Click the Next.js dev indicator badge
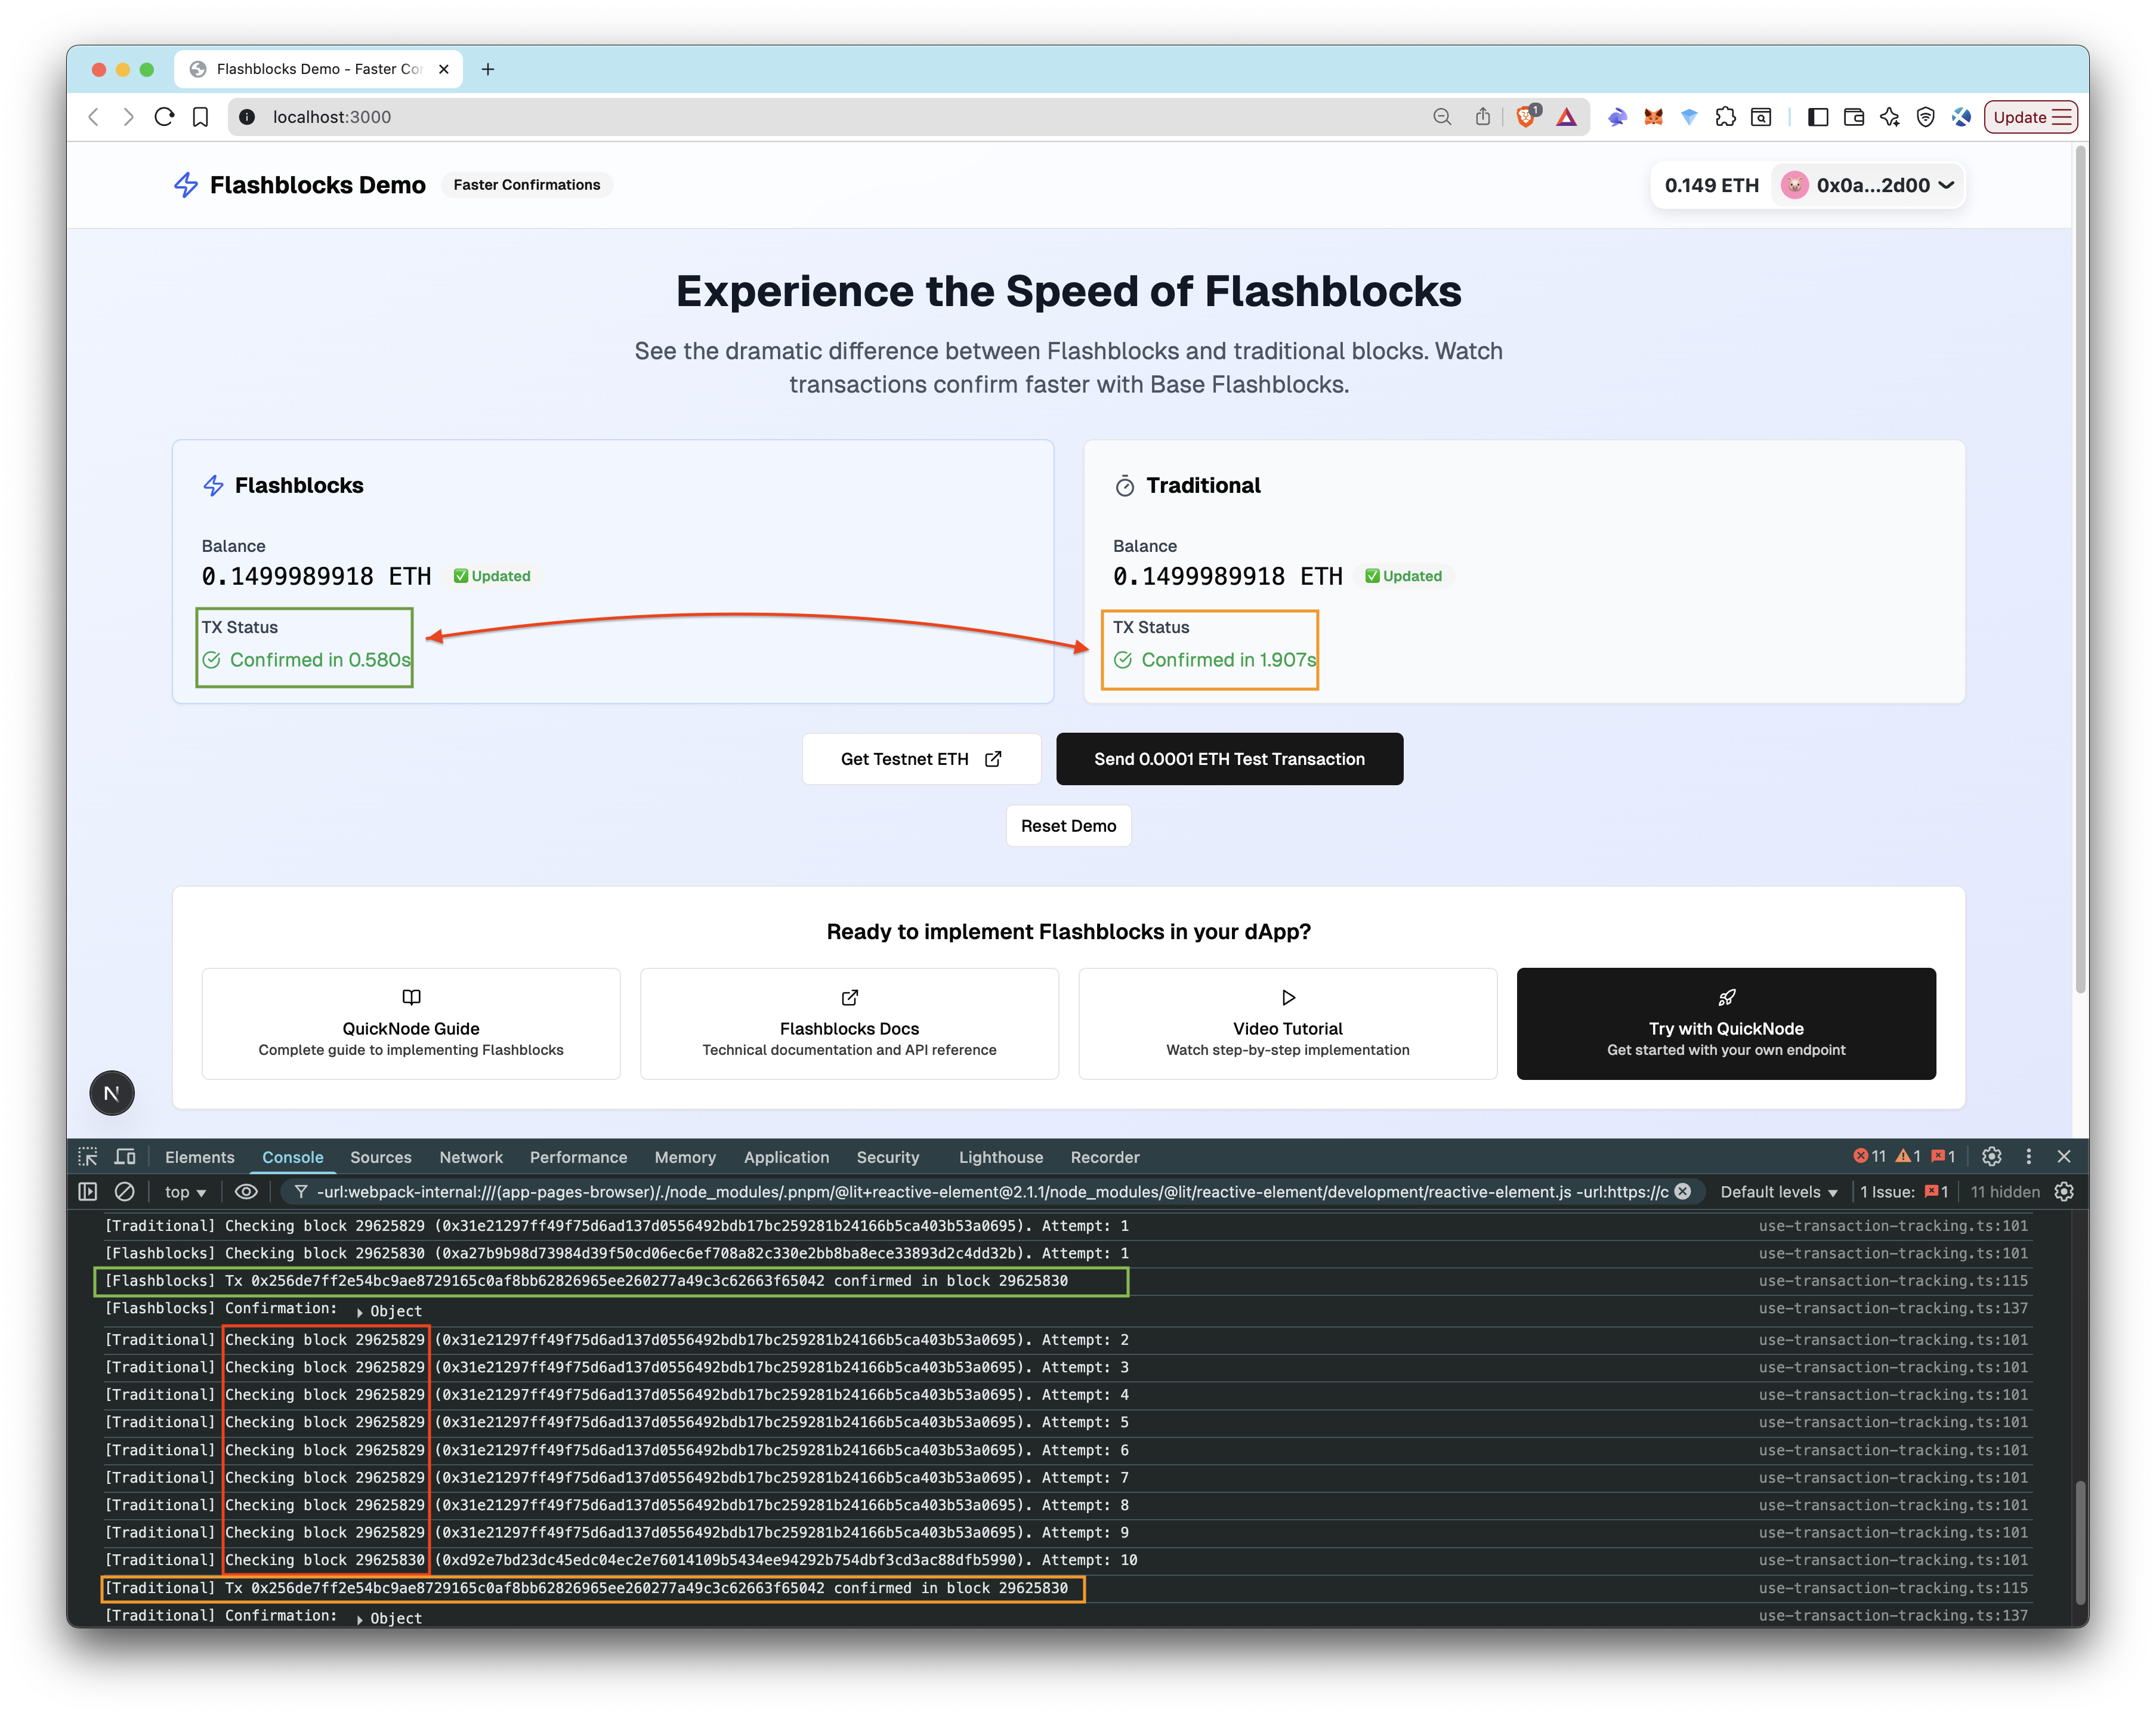This screenshot has height=1716, width=2156. (x=112, y=1093)
